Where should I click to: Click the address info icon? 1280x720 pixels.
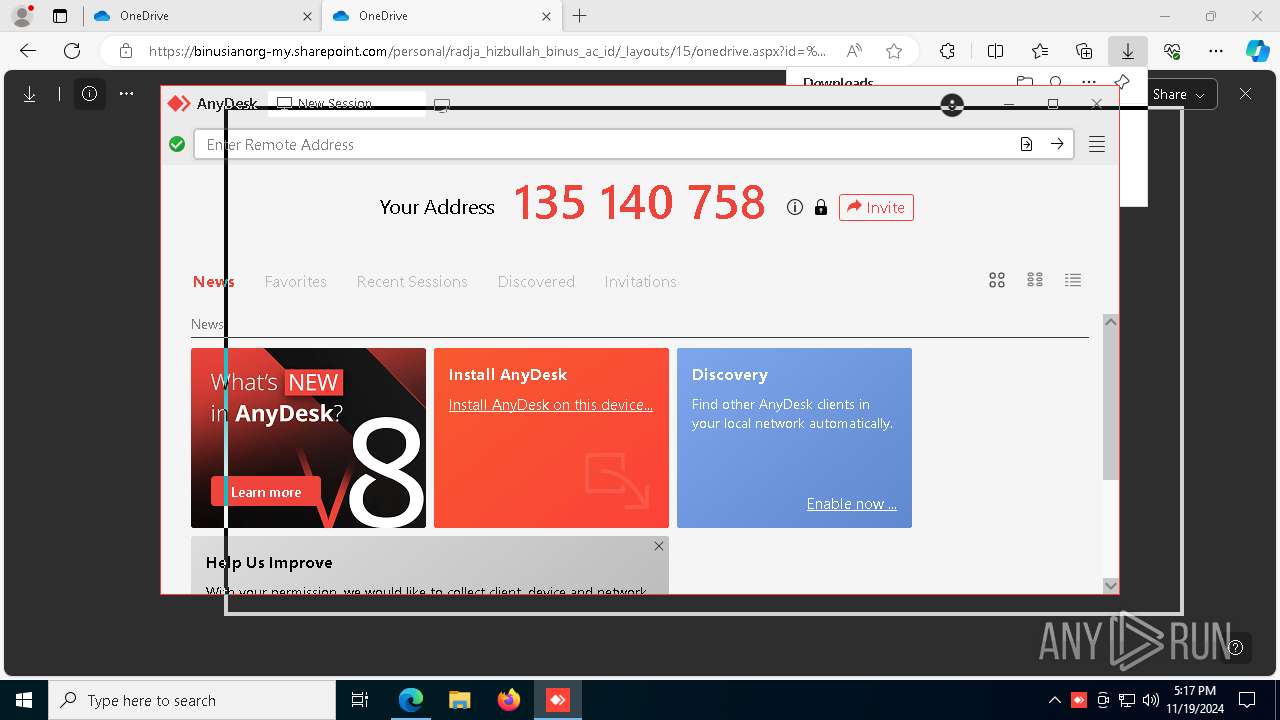795,207
